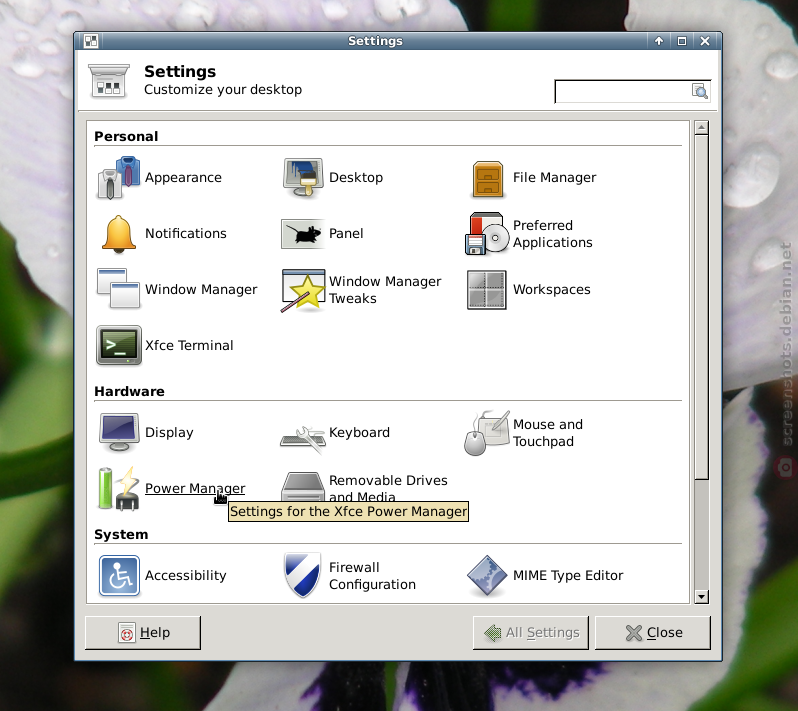Click the 'Firewall Configuration' label text

(x=373, y=576)
